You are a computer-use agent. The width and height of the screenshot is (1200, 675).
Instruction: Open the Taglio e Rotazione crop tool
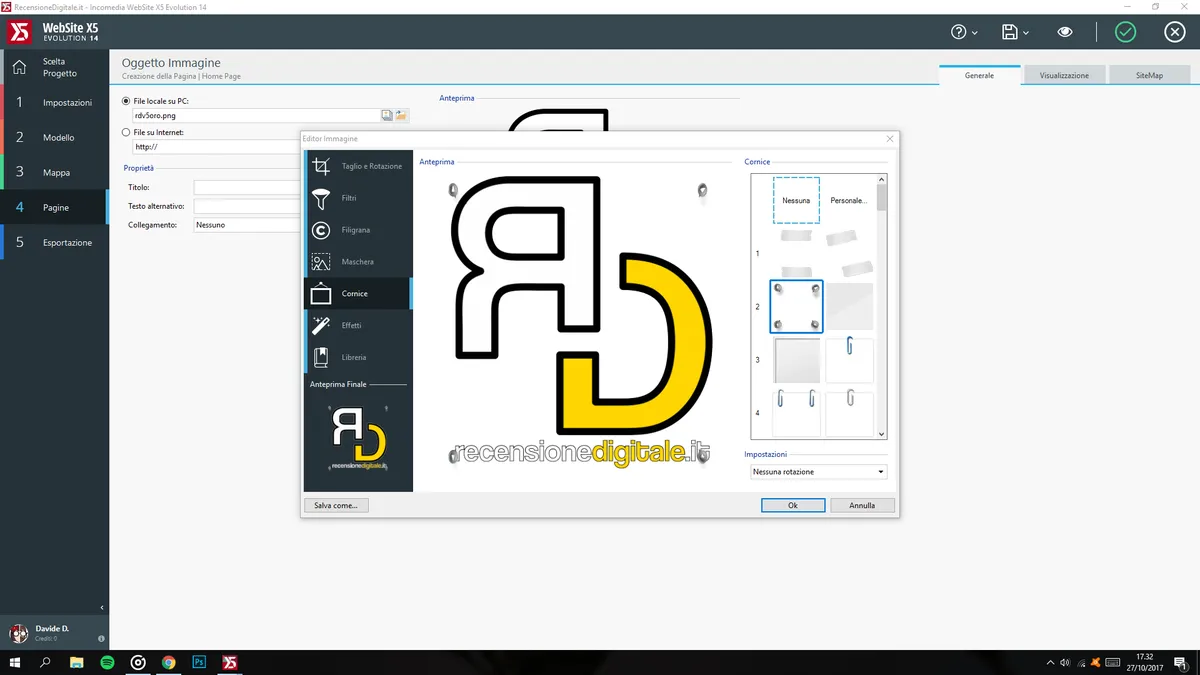[357, 166]
